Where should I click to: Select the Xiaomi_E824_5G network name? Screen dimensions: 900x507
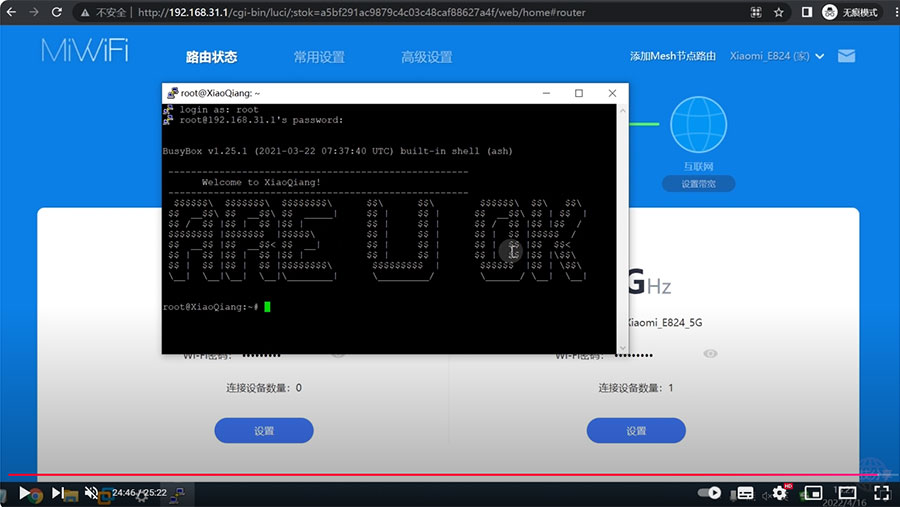[665, 323]
